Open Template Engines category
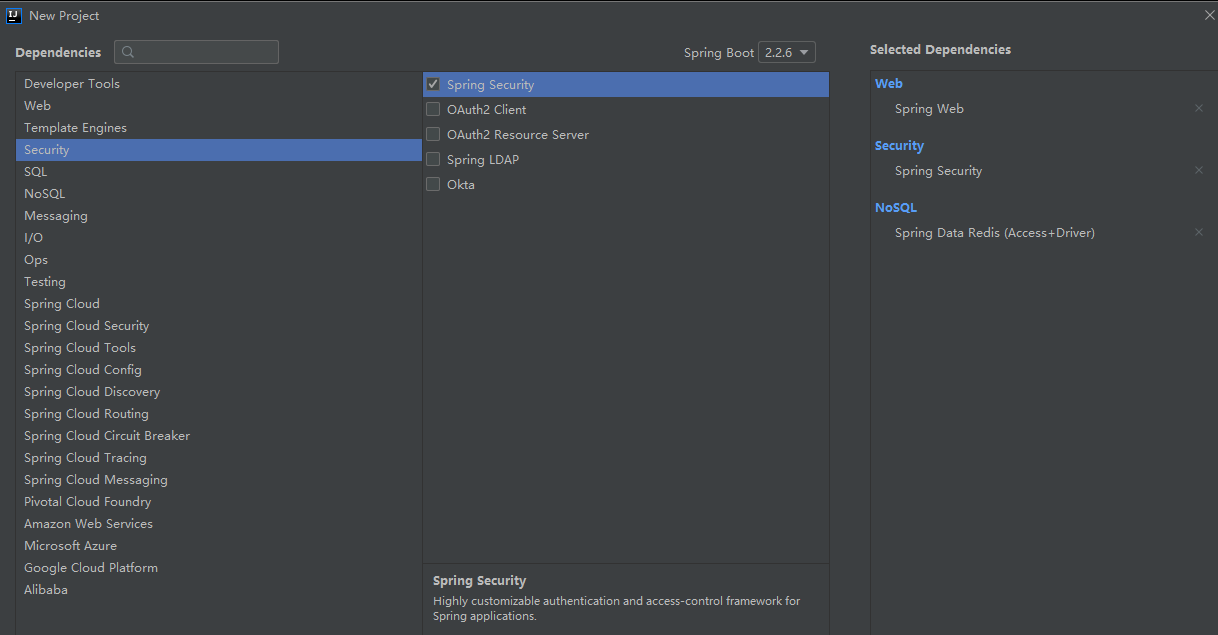1218x635 pixels. [219, 127]
